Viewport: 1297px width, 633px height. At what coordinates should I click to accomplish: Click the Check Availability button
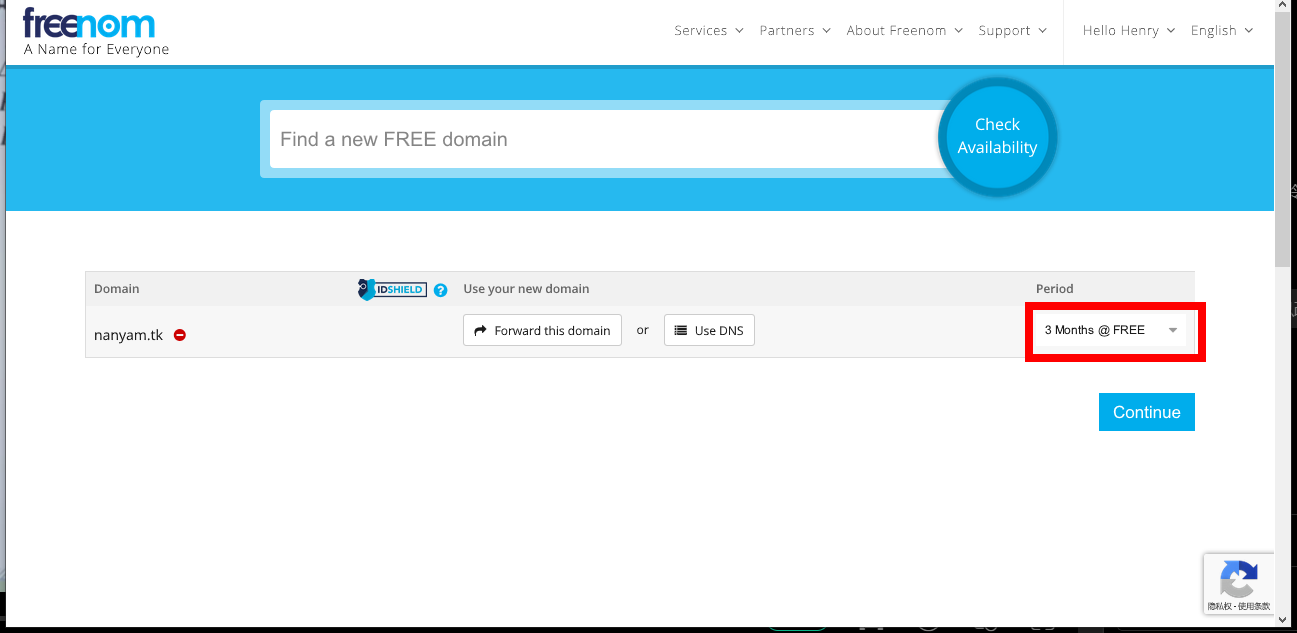pos(997,136)
